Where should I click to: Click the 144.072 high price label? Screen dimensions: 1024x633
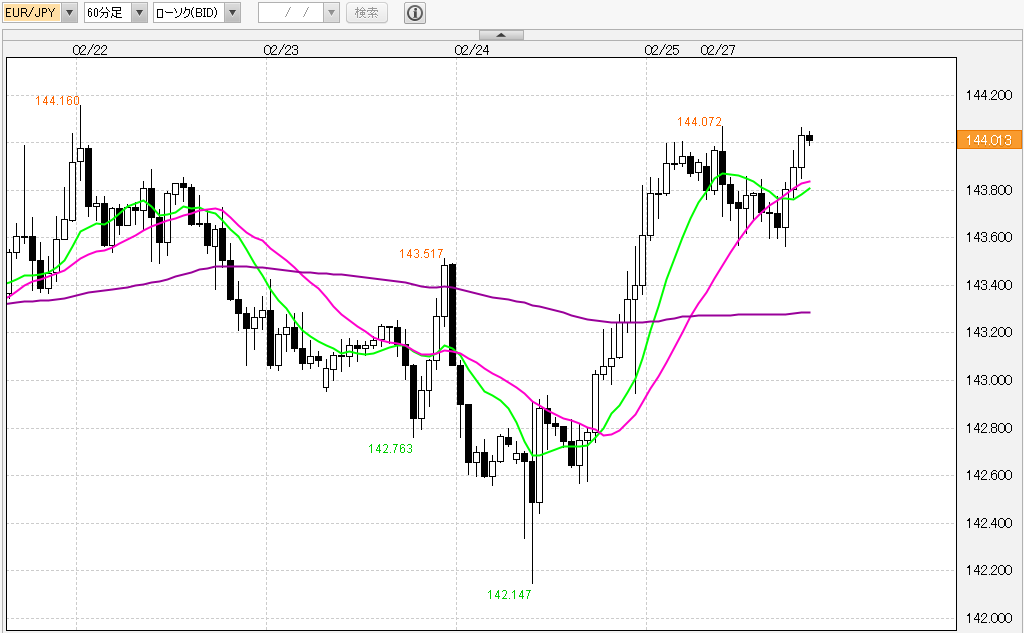(x=699, y=122)
